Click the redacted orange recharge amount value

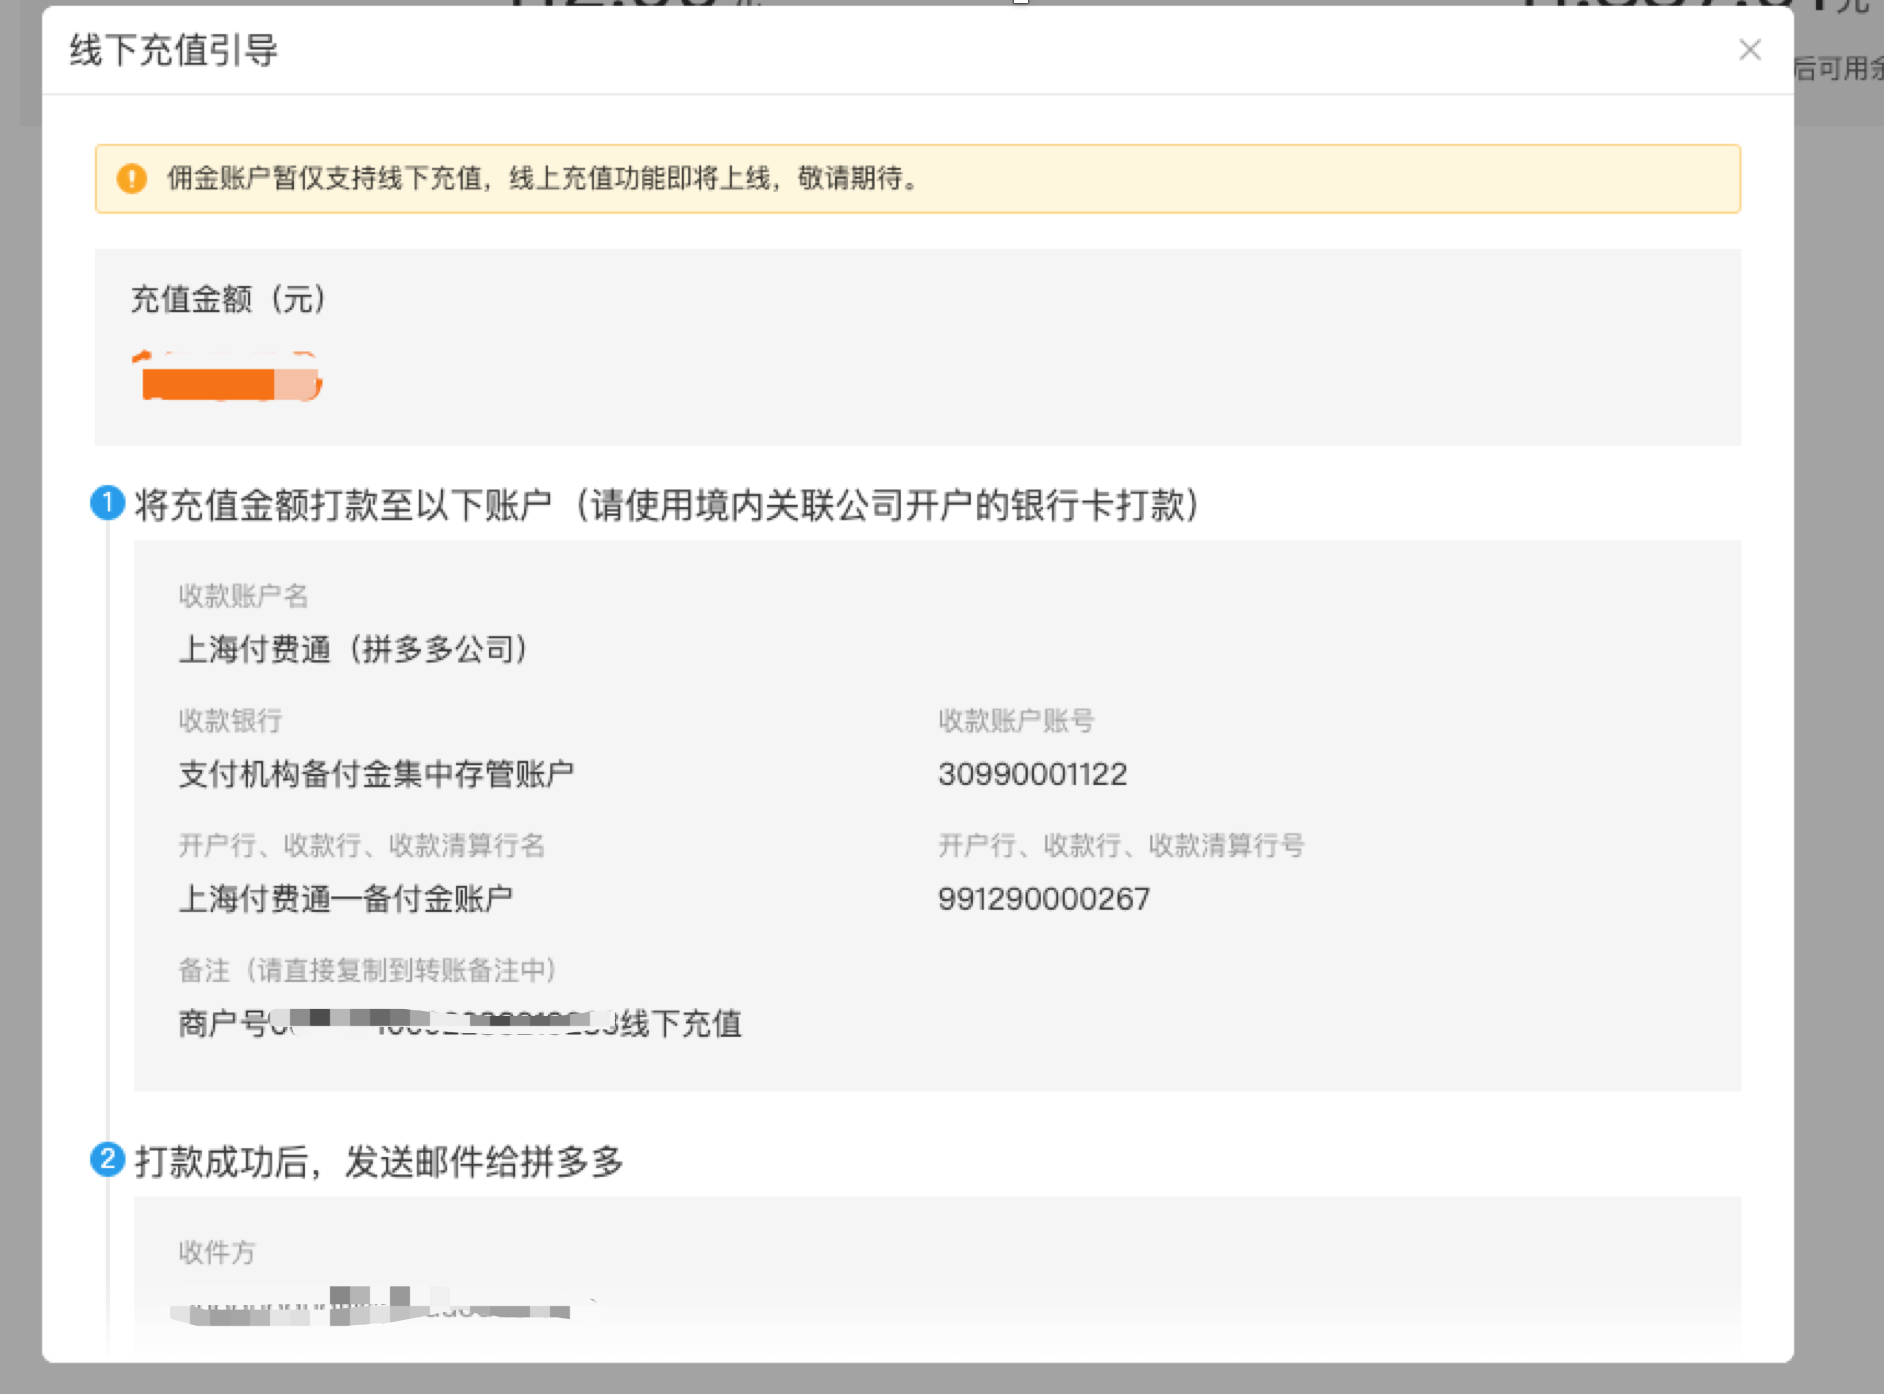pyautogui.click(x=227, y=378)
